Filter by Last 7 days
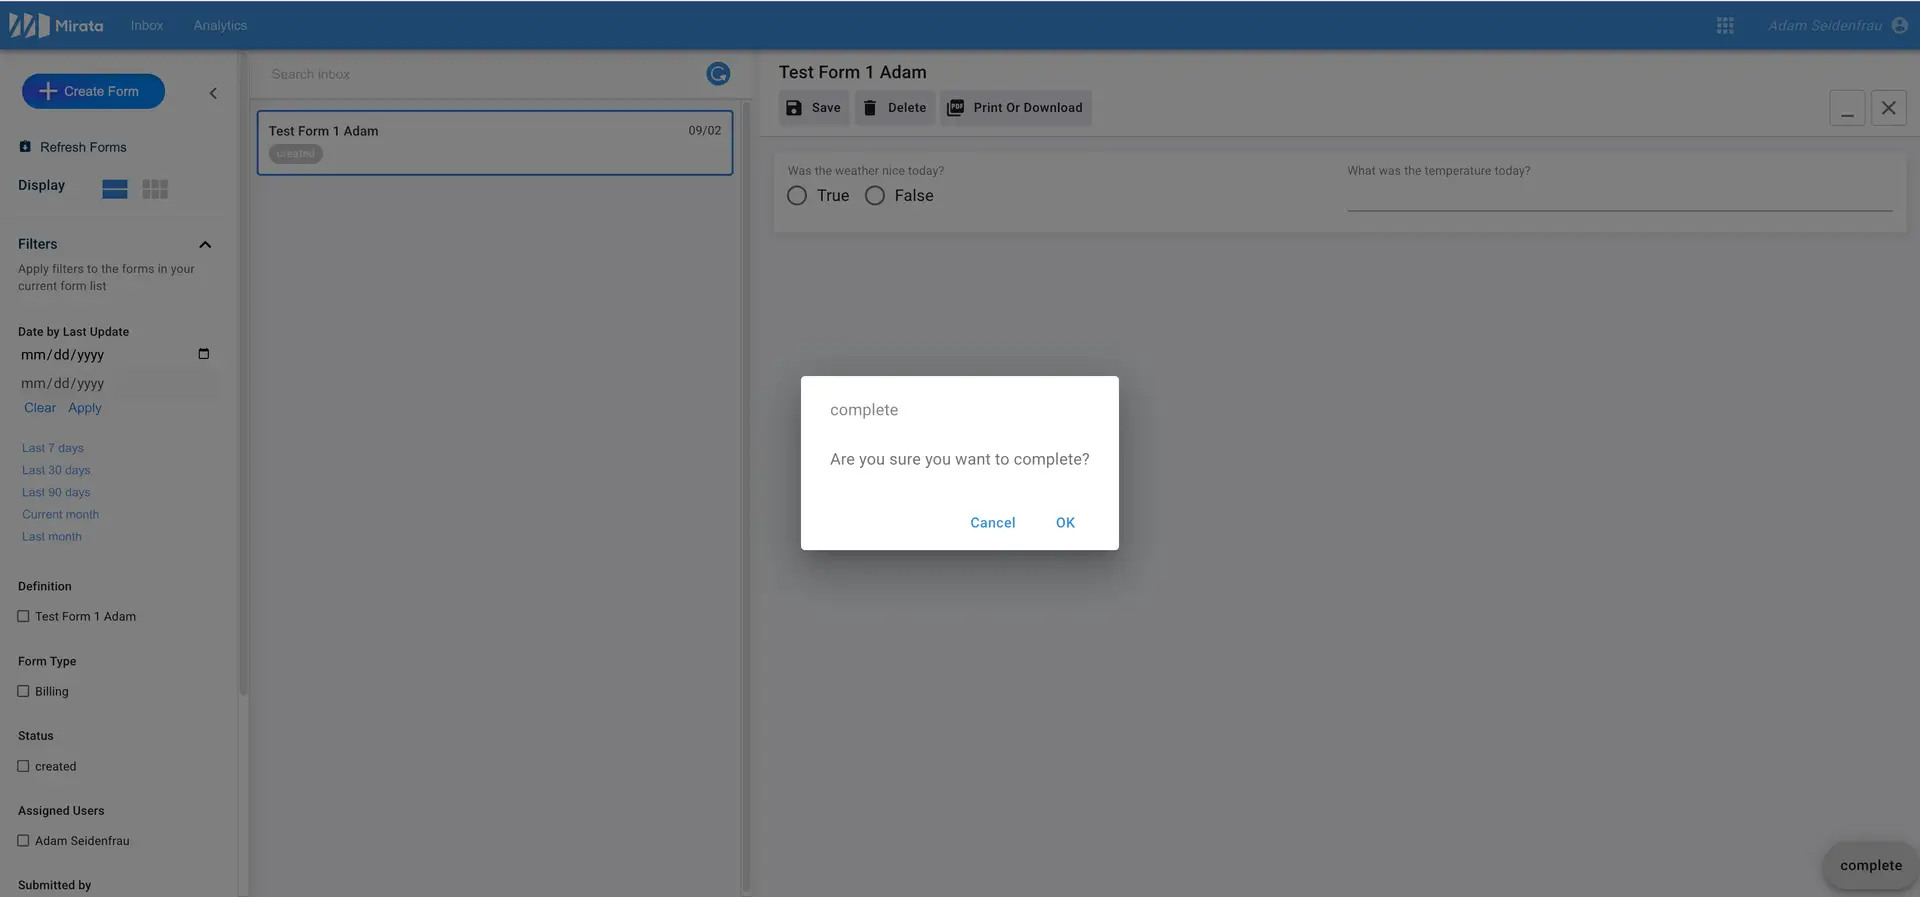1920x897 pixels. [x=53, y=448]
